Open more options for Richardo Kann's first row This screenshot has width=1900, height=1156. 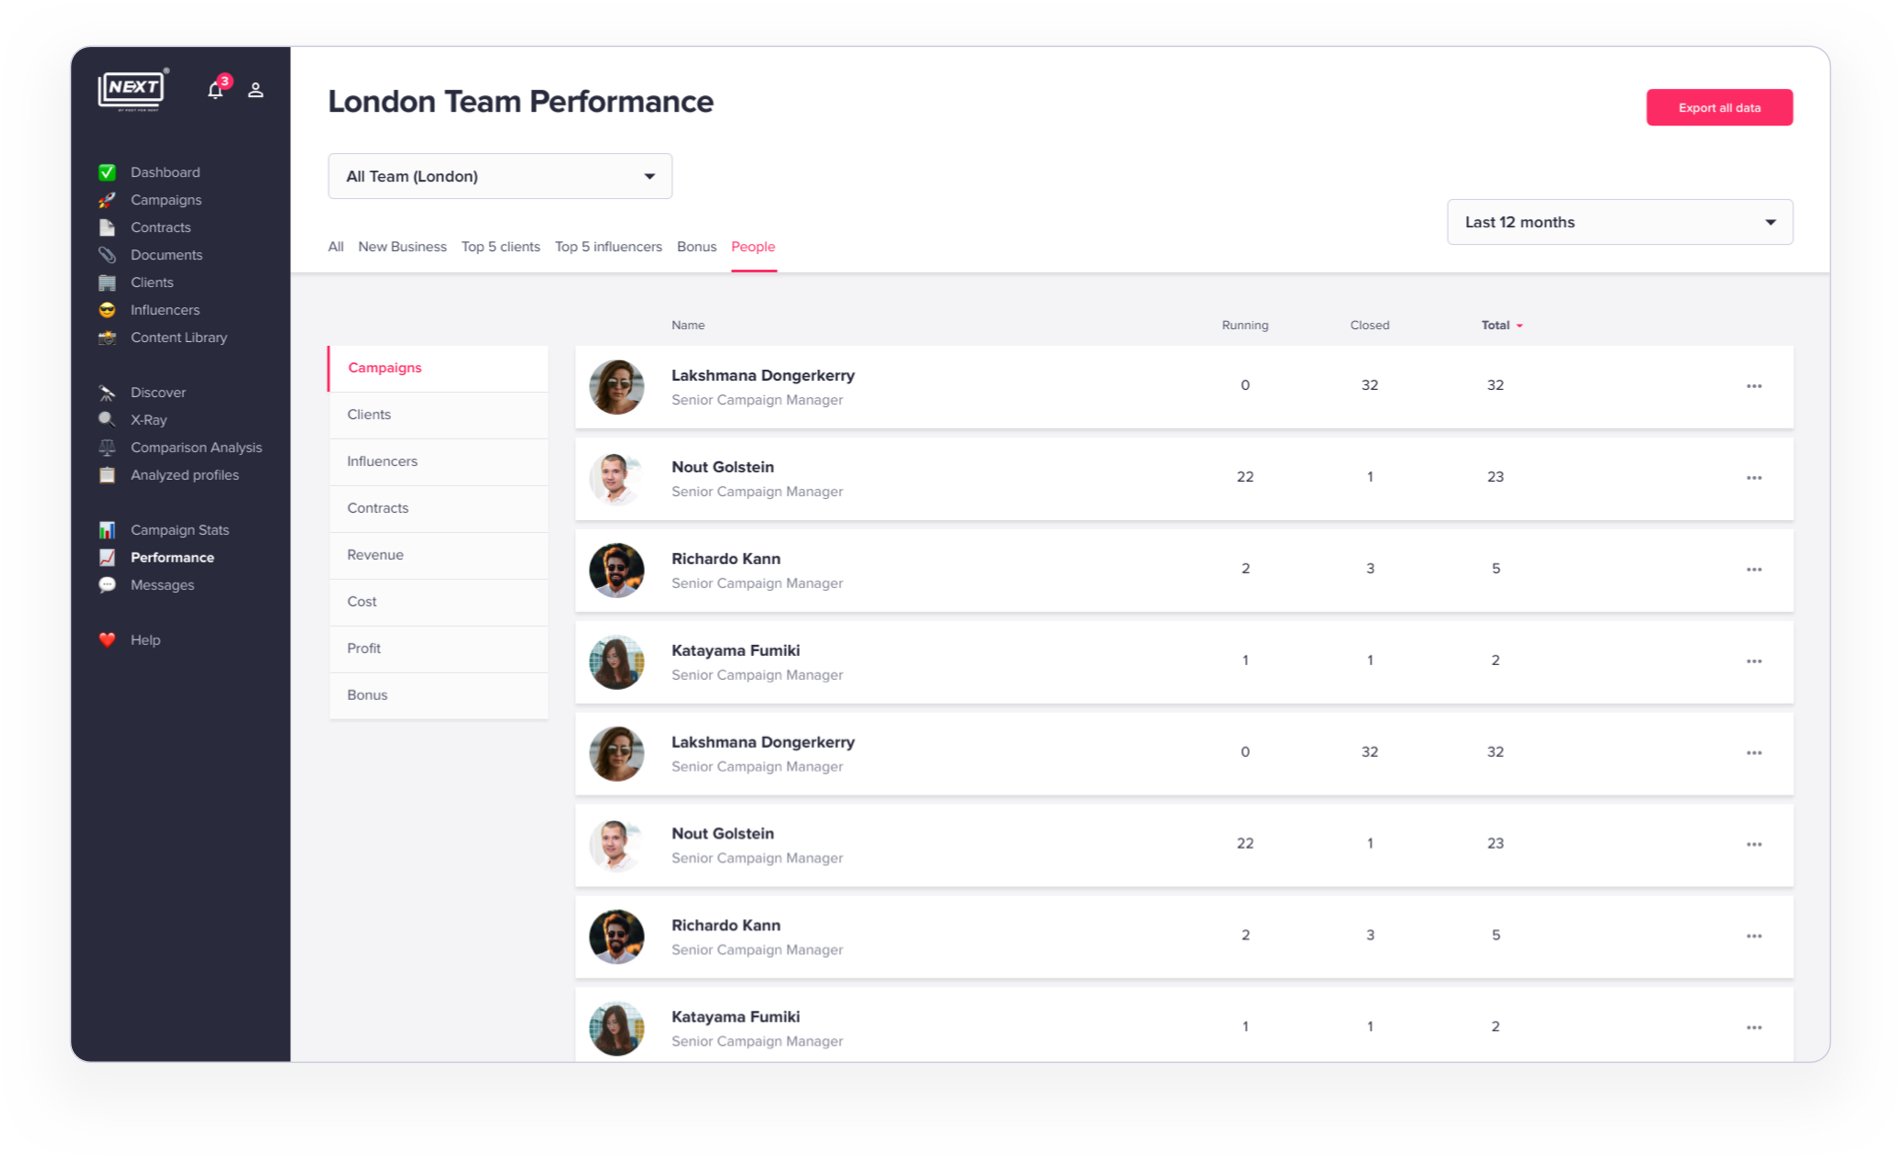(x=1754, y=569)
